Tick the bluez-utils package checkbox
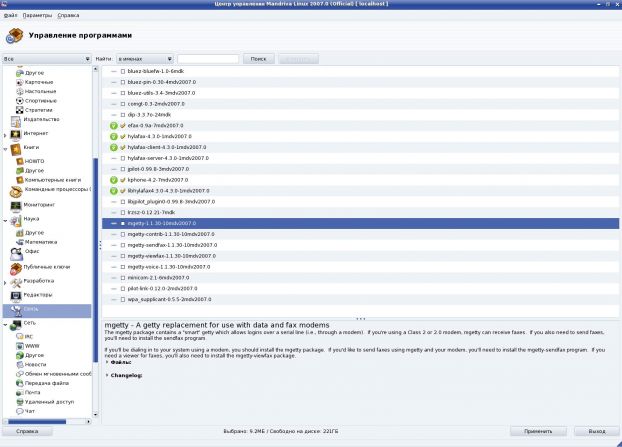Viewport: 622px width, 447px height. click(123, 93)
